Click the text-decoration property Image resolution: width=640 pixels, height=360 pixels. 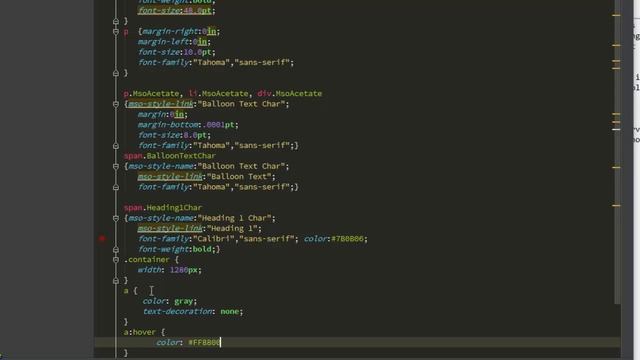coord(177,311)
